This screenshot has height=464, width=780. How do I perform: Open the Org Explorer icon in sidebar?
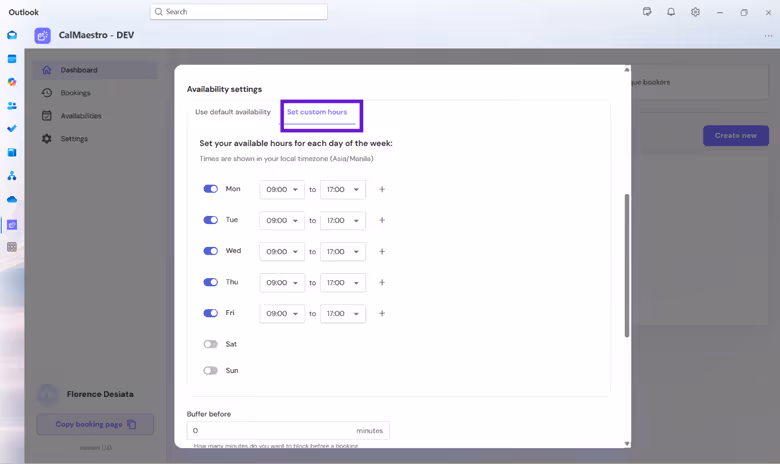(12, 176)
